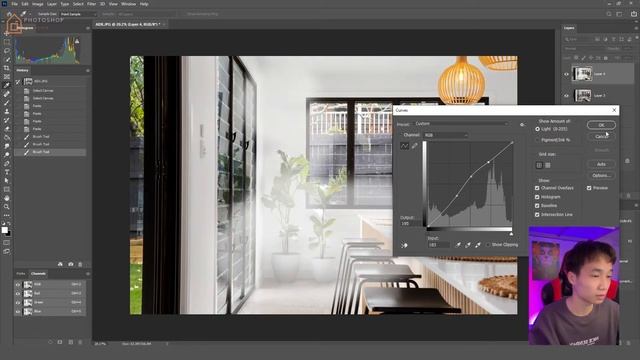Activate the Curves on-image adjustment tool
Screen dimensions: 640x360
(404, 245)
